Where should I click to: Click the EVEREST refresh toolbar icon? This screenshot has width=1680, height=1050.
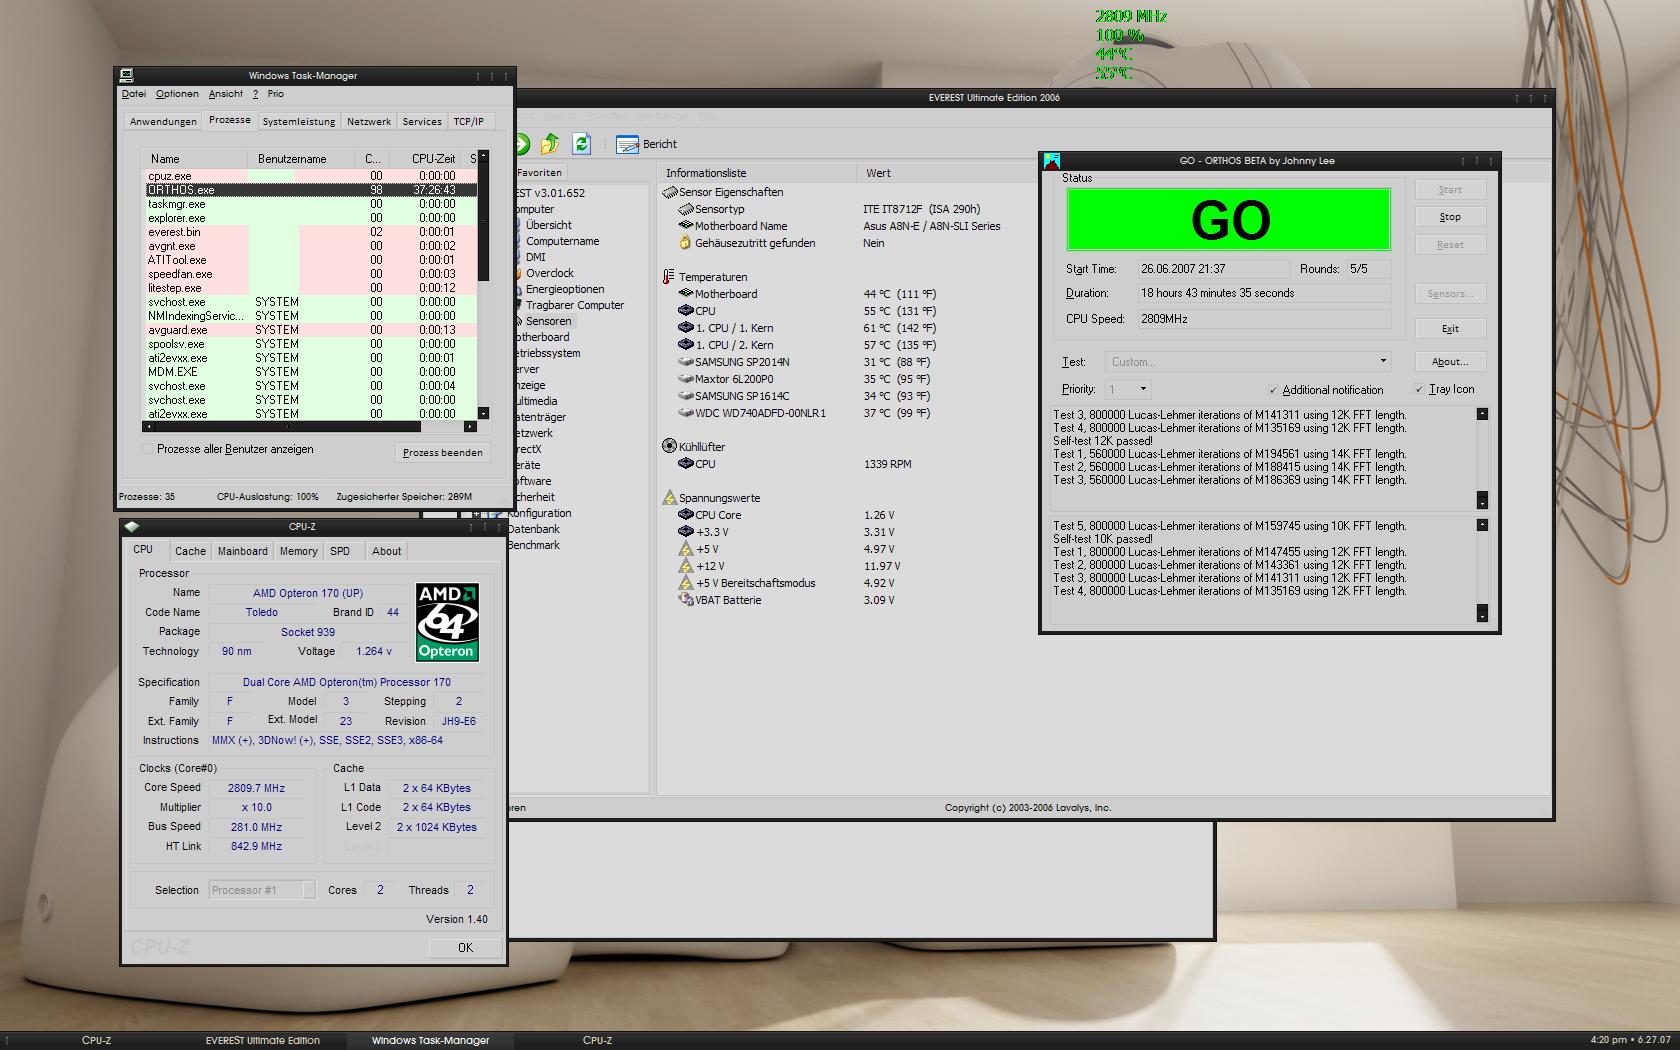pos(582,144)
